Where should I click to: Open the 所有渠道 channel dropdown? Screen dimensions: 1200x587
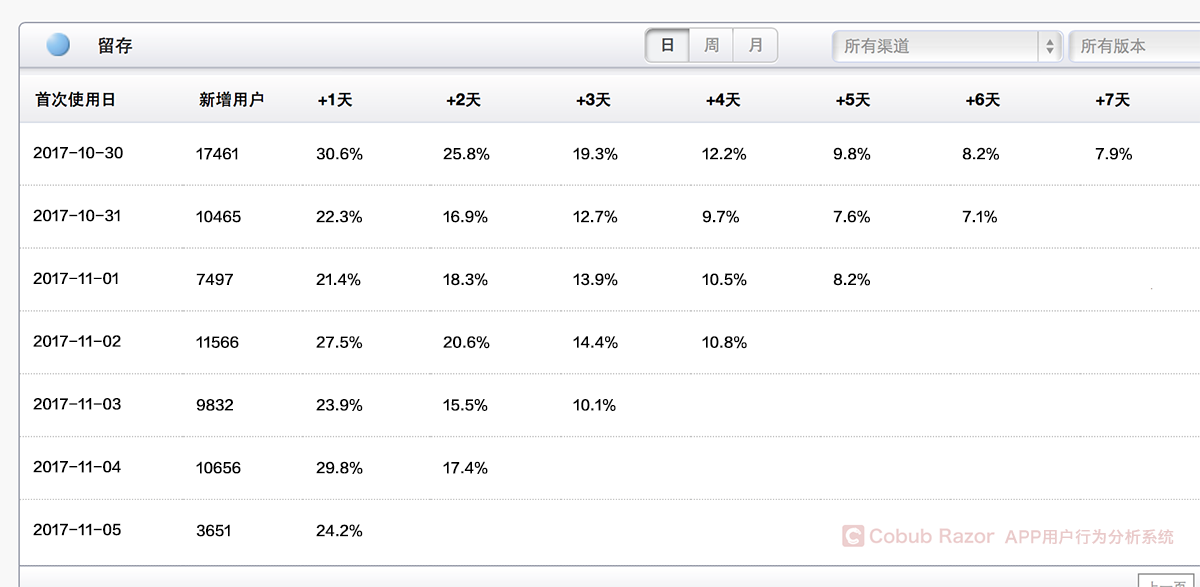tap(947, 46)
